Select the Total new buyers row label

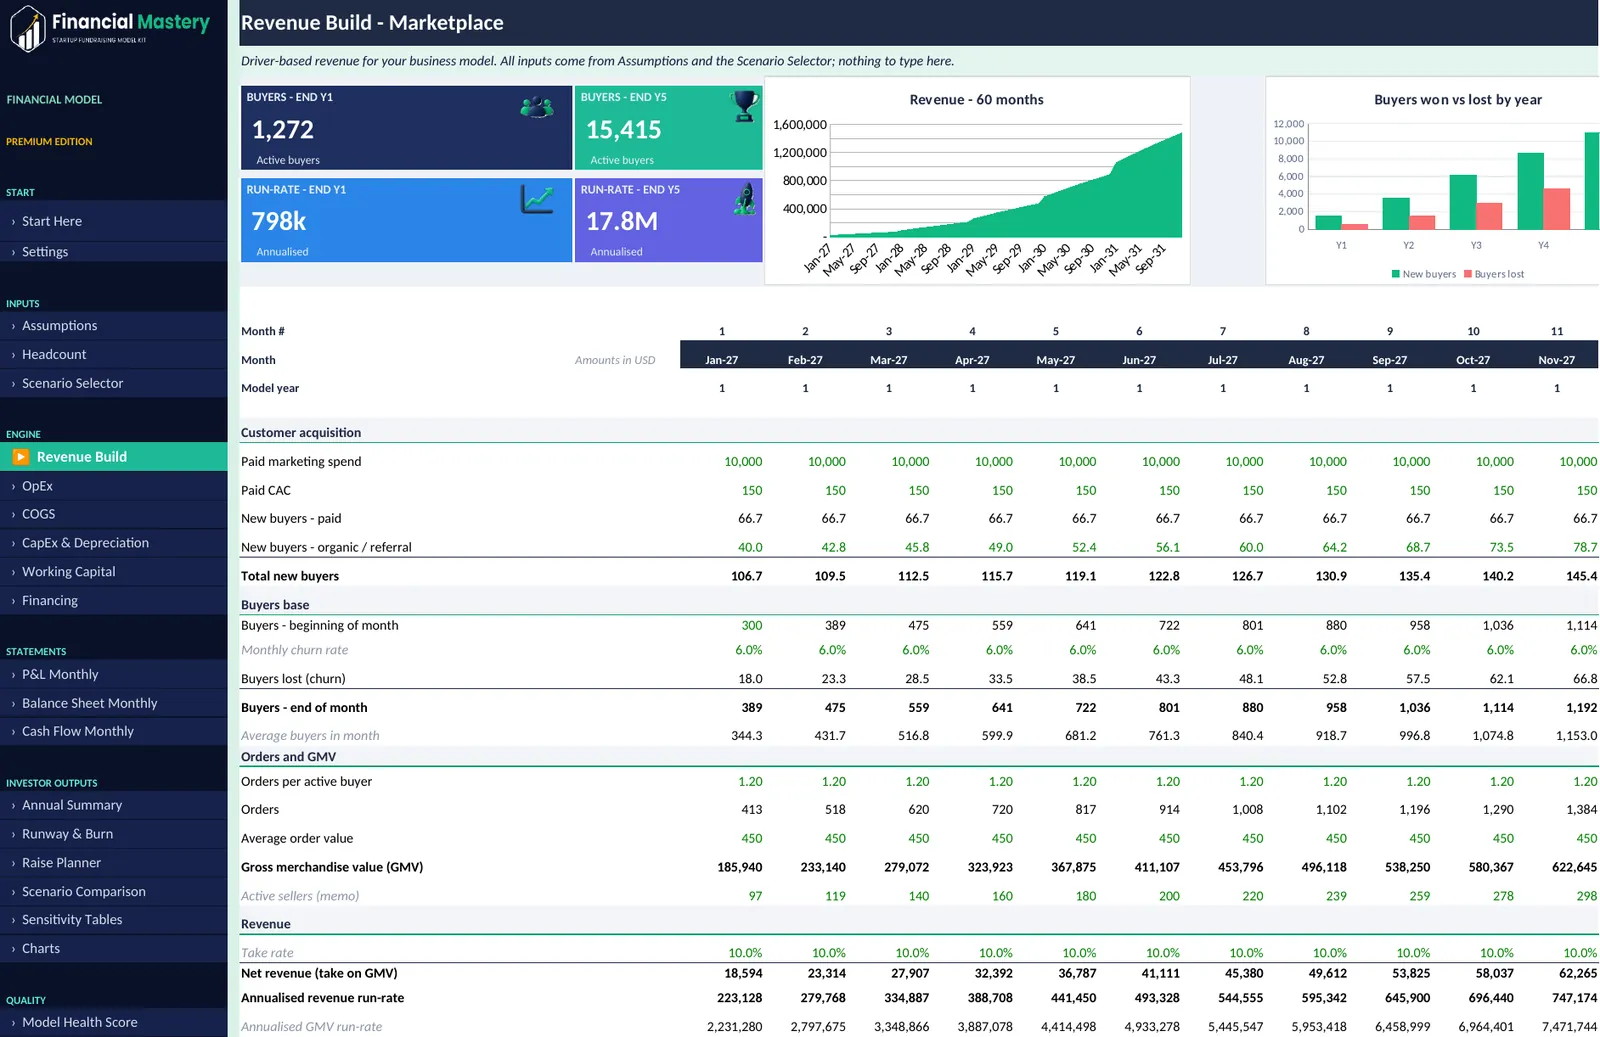click(x=290, y=576)
